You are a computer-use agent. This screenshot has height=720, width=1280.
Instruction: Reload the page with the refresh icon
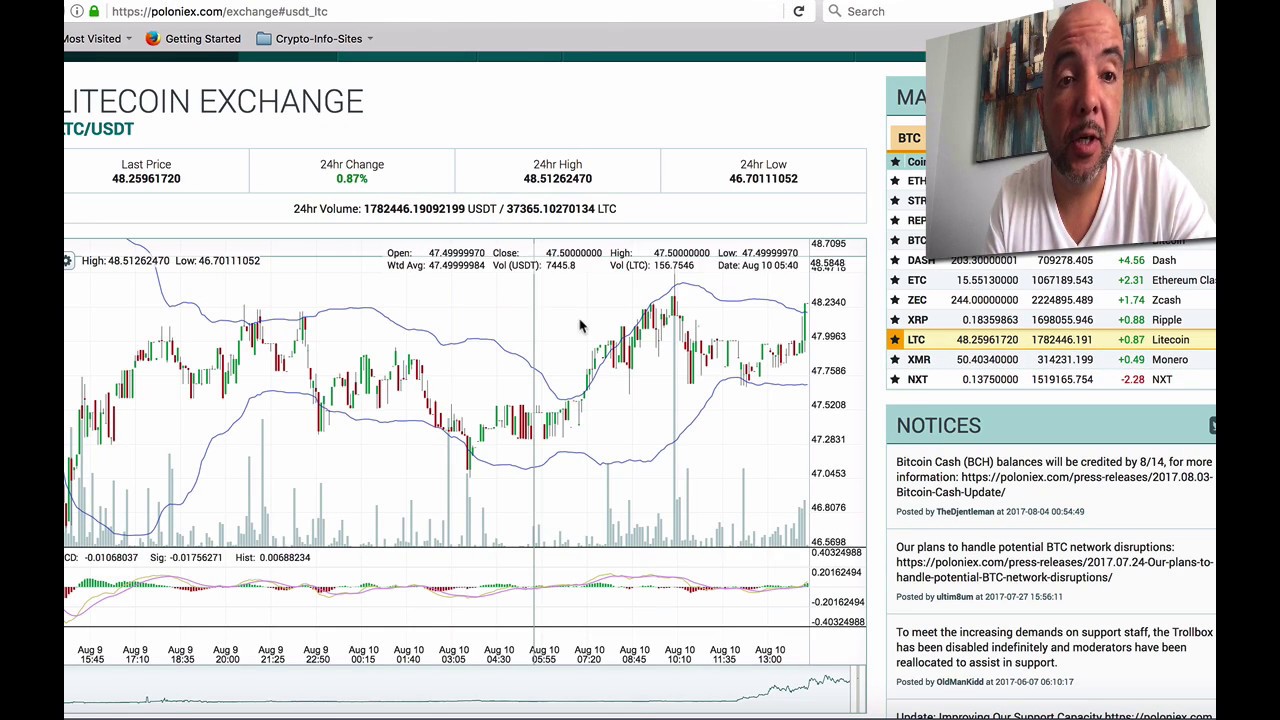(x=798, y=11)
